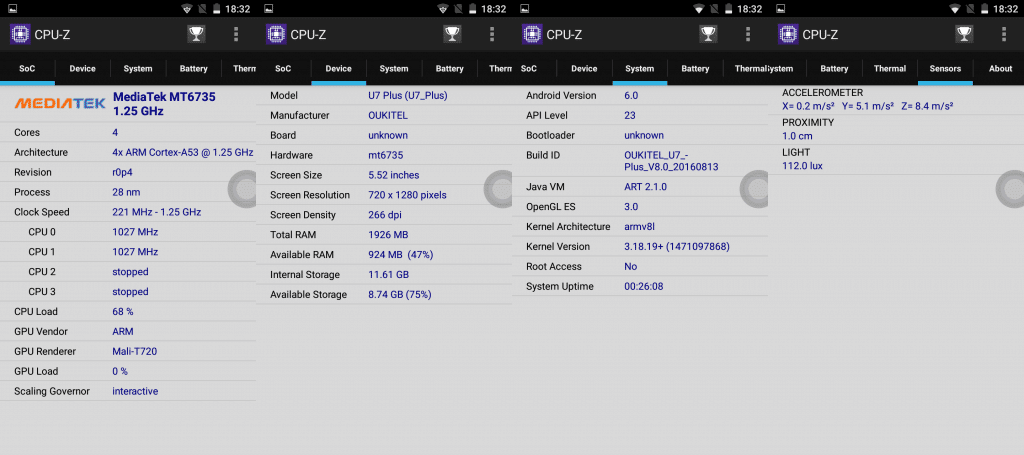The width and height of the screenshot is (1024, 455).
Task: Open Device tab from the System screen
Action: pyautogui.click(x=584, y=69)
